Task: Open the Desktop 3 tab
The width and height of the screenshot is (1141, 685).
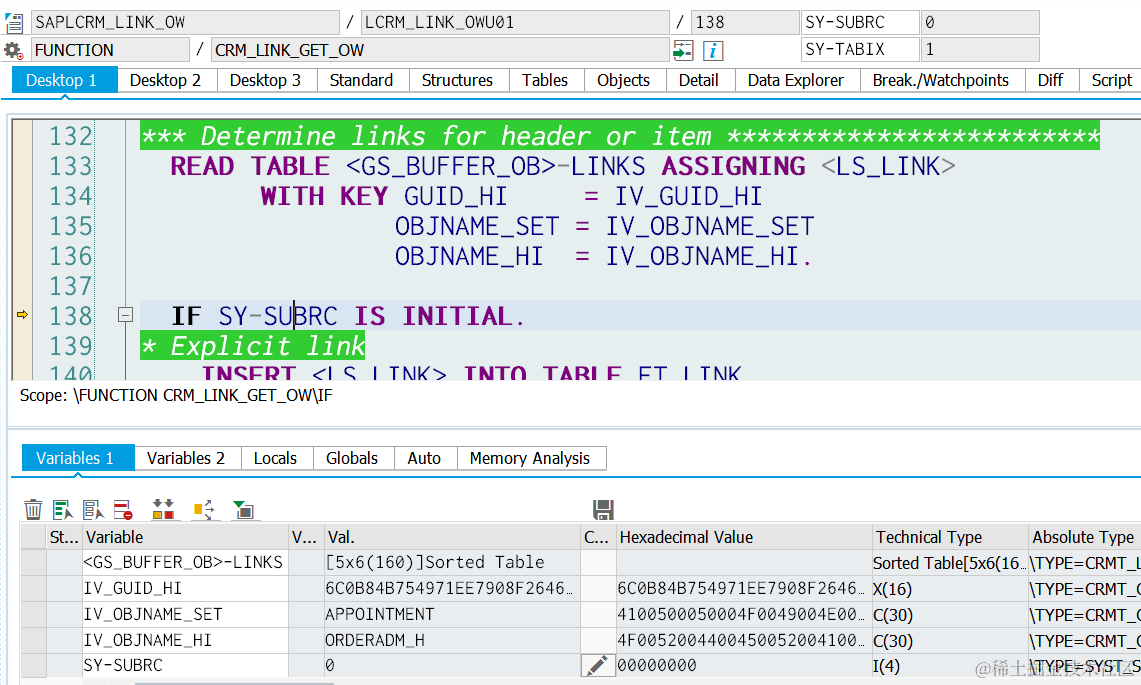Action: [266, 80]
